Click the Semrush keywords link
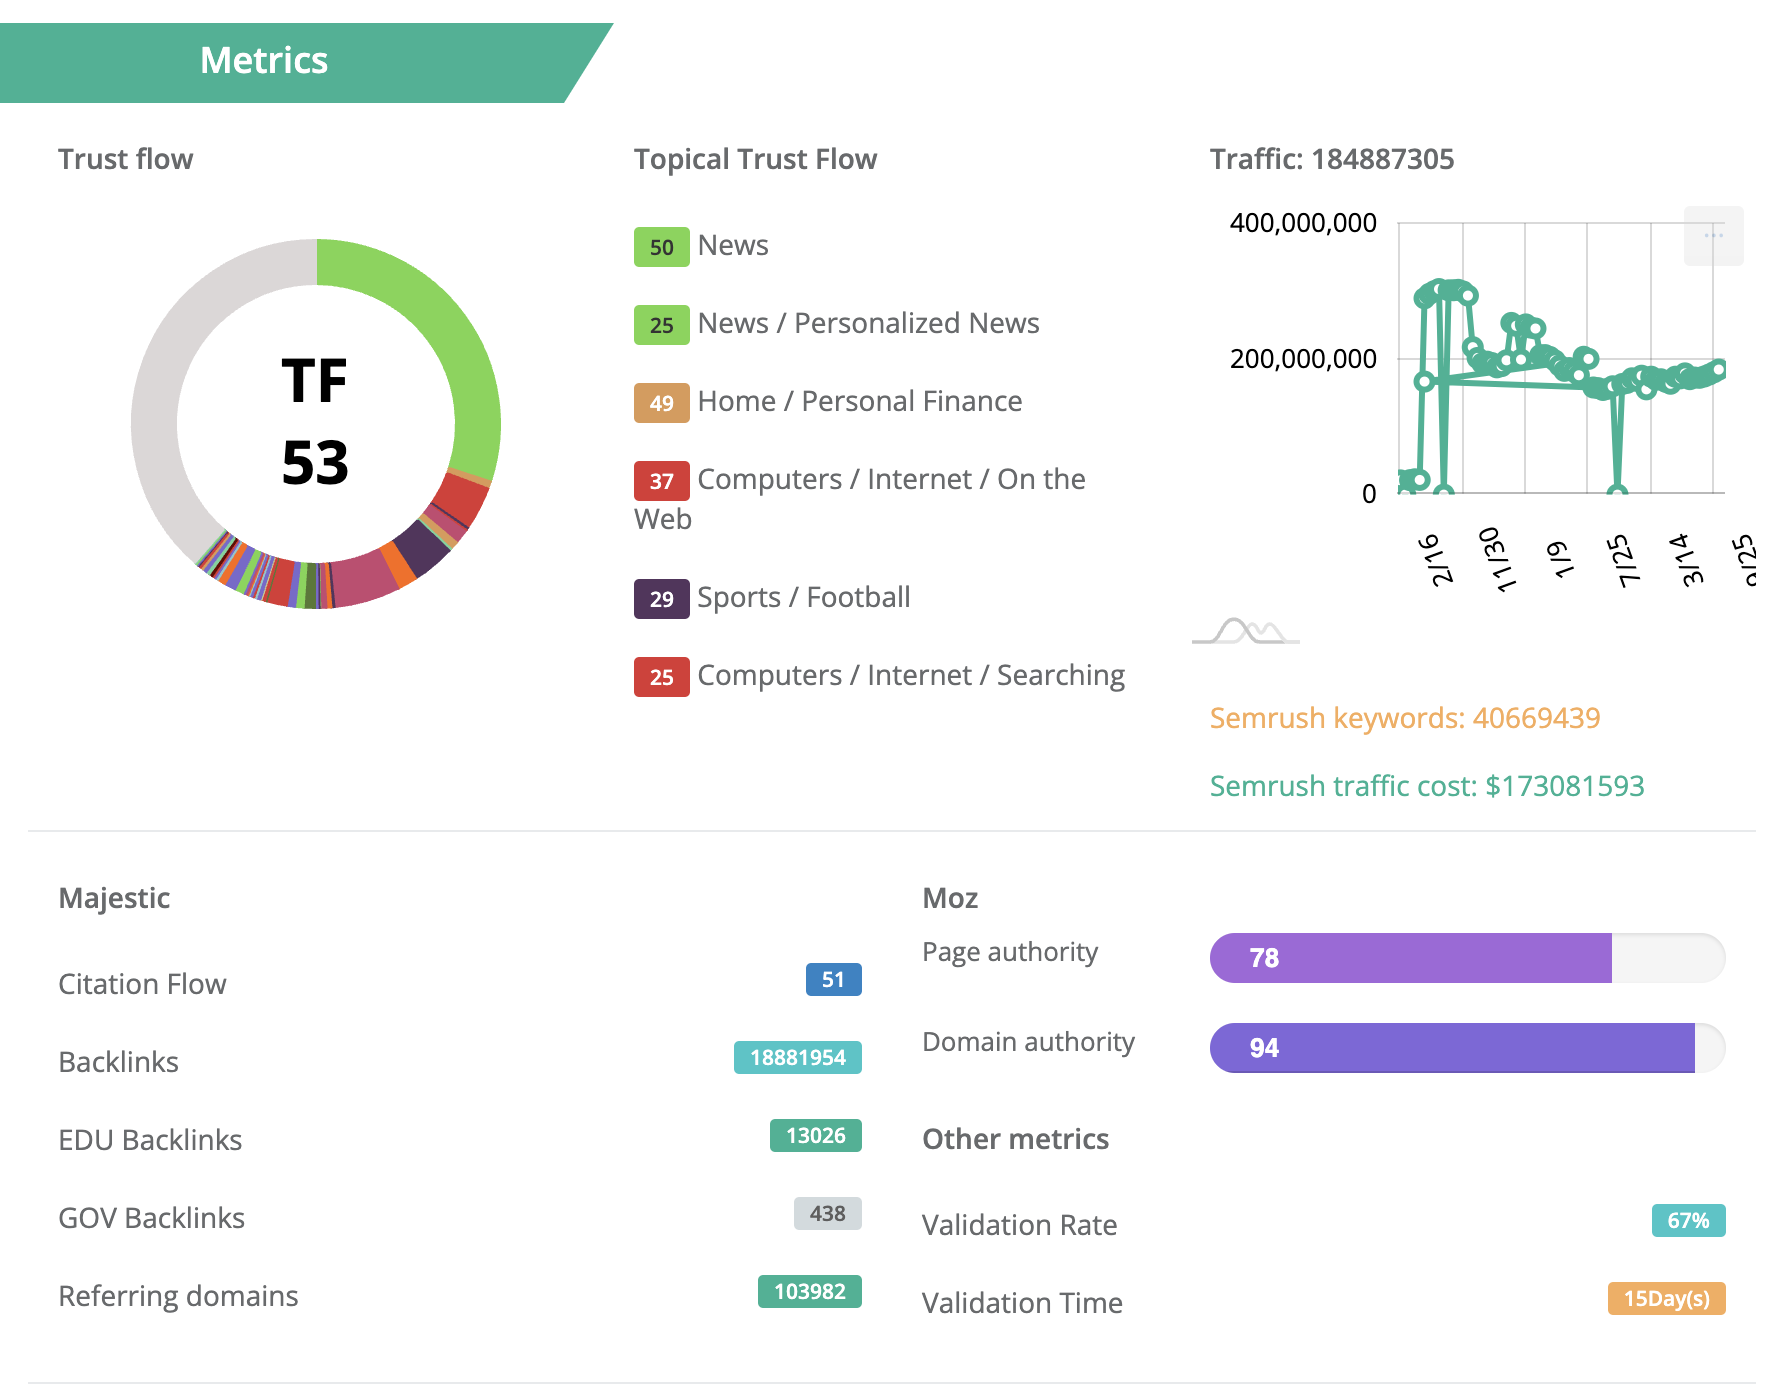This screenshot has height=1400, width=1778. (x=1404, y=718)
